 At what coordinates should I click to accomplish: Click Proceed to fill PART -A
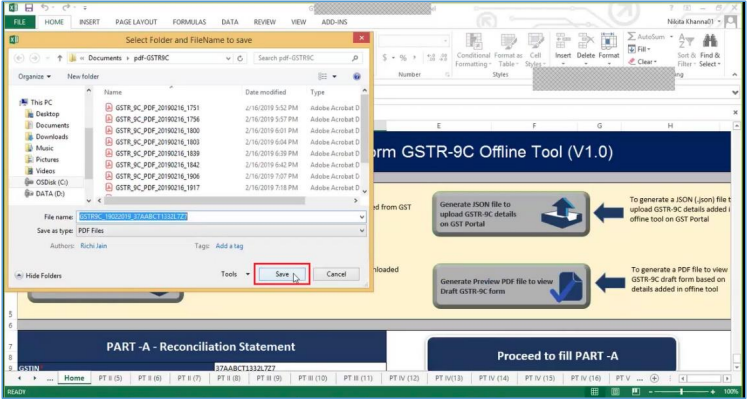click(551, 356)
